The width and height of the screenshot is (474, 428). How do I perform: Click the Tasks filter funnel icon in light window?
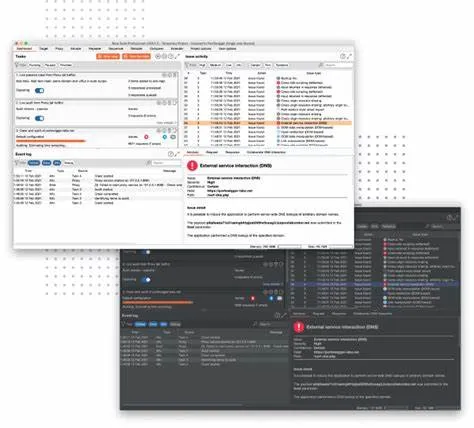coord(18,65)
